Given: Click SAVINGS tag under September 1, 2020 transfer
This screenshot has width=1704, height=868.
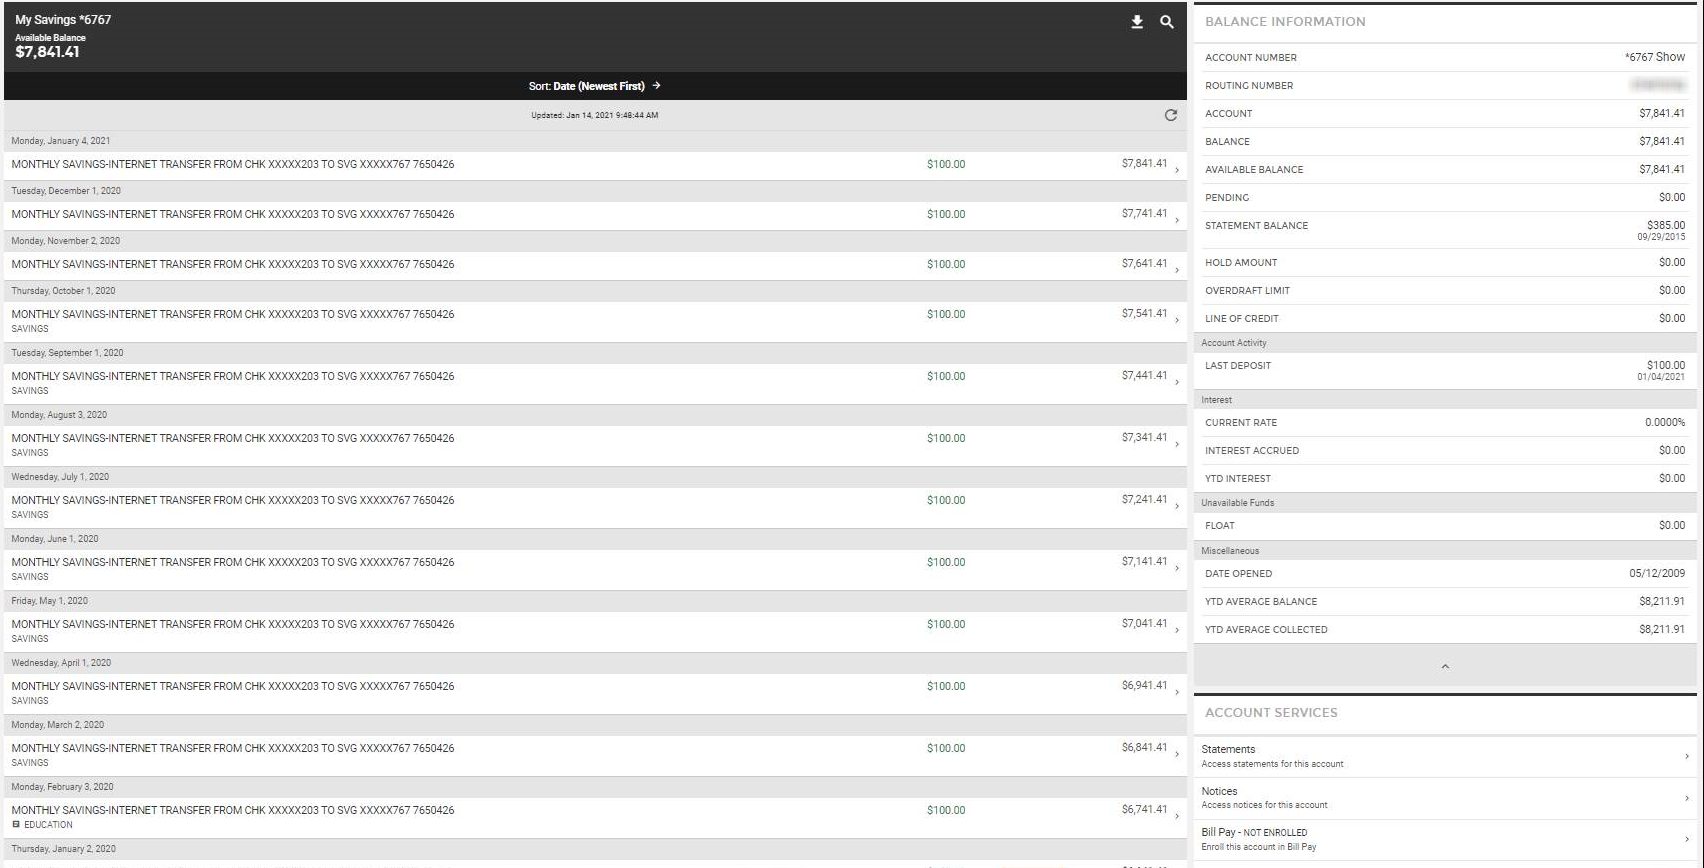Looking at the screenshot, I should point(30,391).
